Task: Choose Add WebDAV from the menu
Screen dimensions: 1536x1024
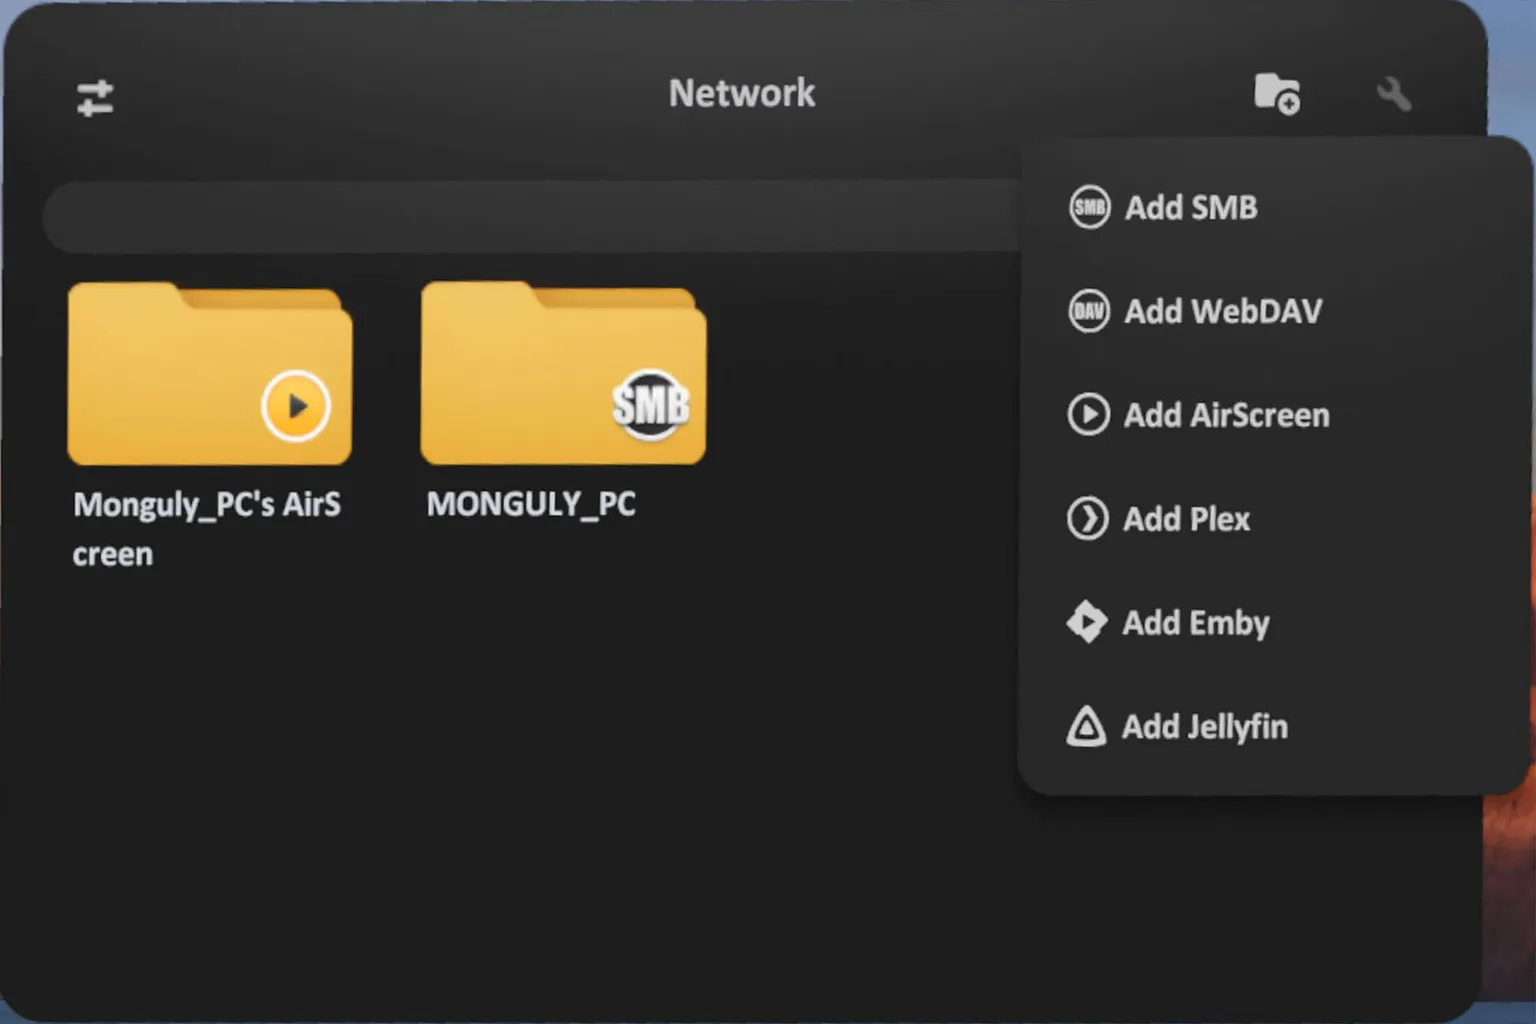Action: (x=1222, y=312)
